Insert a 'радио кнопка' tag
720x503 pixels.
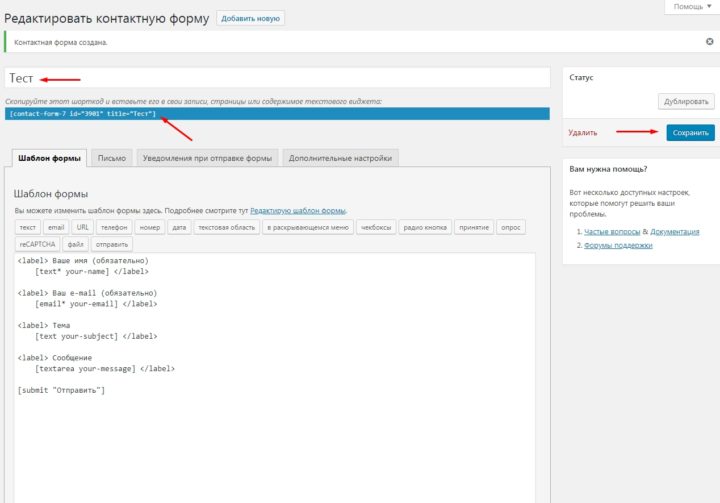click(425, 227)
